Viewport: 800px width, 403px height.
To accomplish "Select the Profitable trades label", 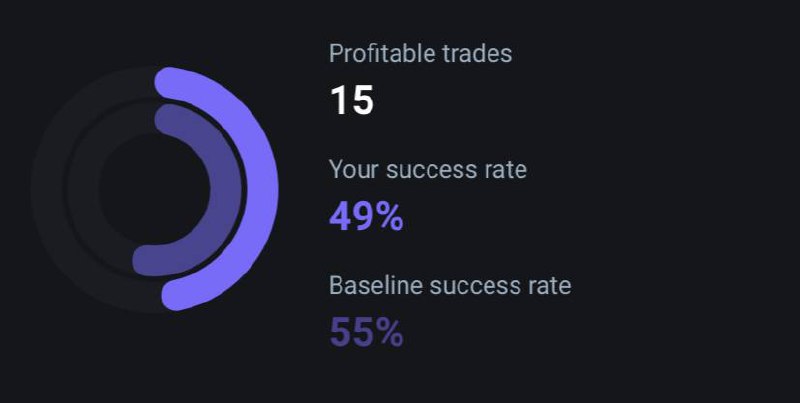I will tap(420, 53).
